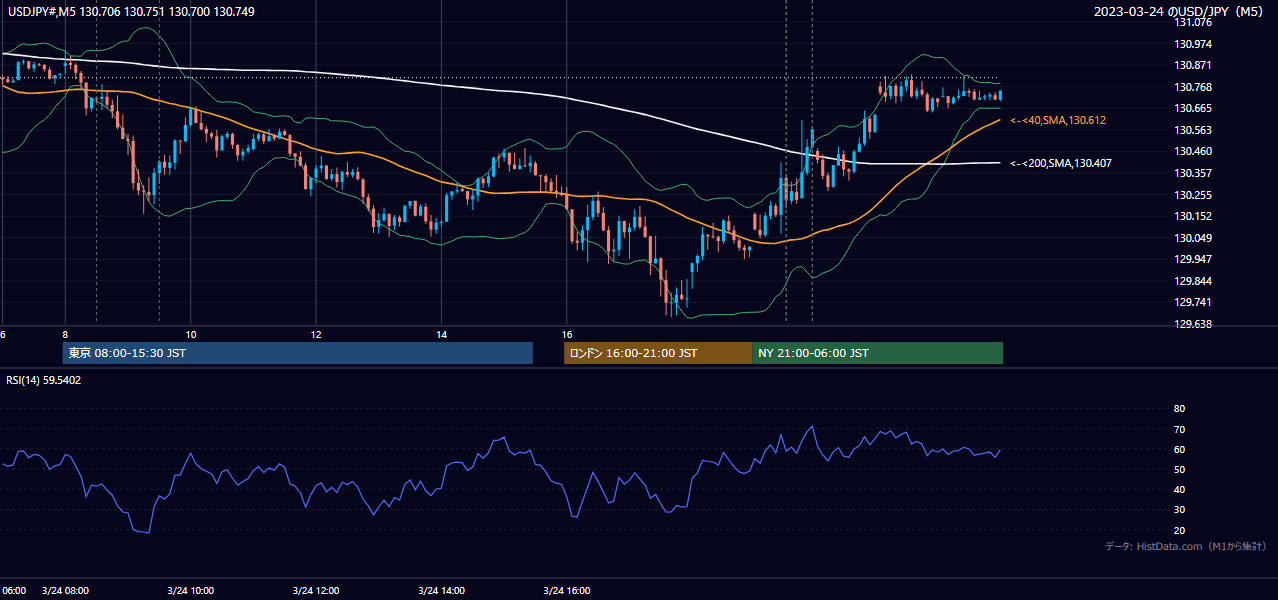The height and width of the screenshot is (600, 1278).
Task: Click price axis value 130.563
Action: tap(1192, 130)
